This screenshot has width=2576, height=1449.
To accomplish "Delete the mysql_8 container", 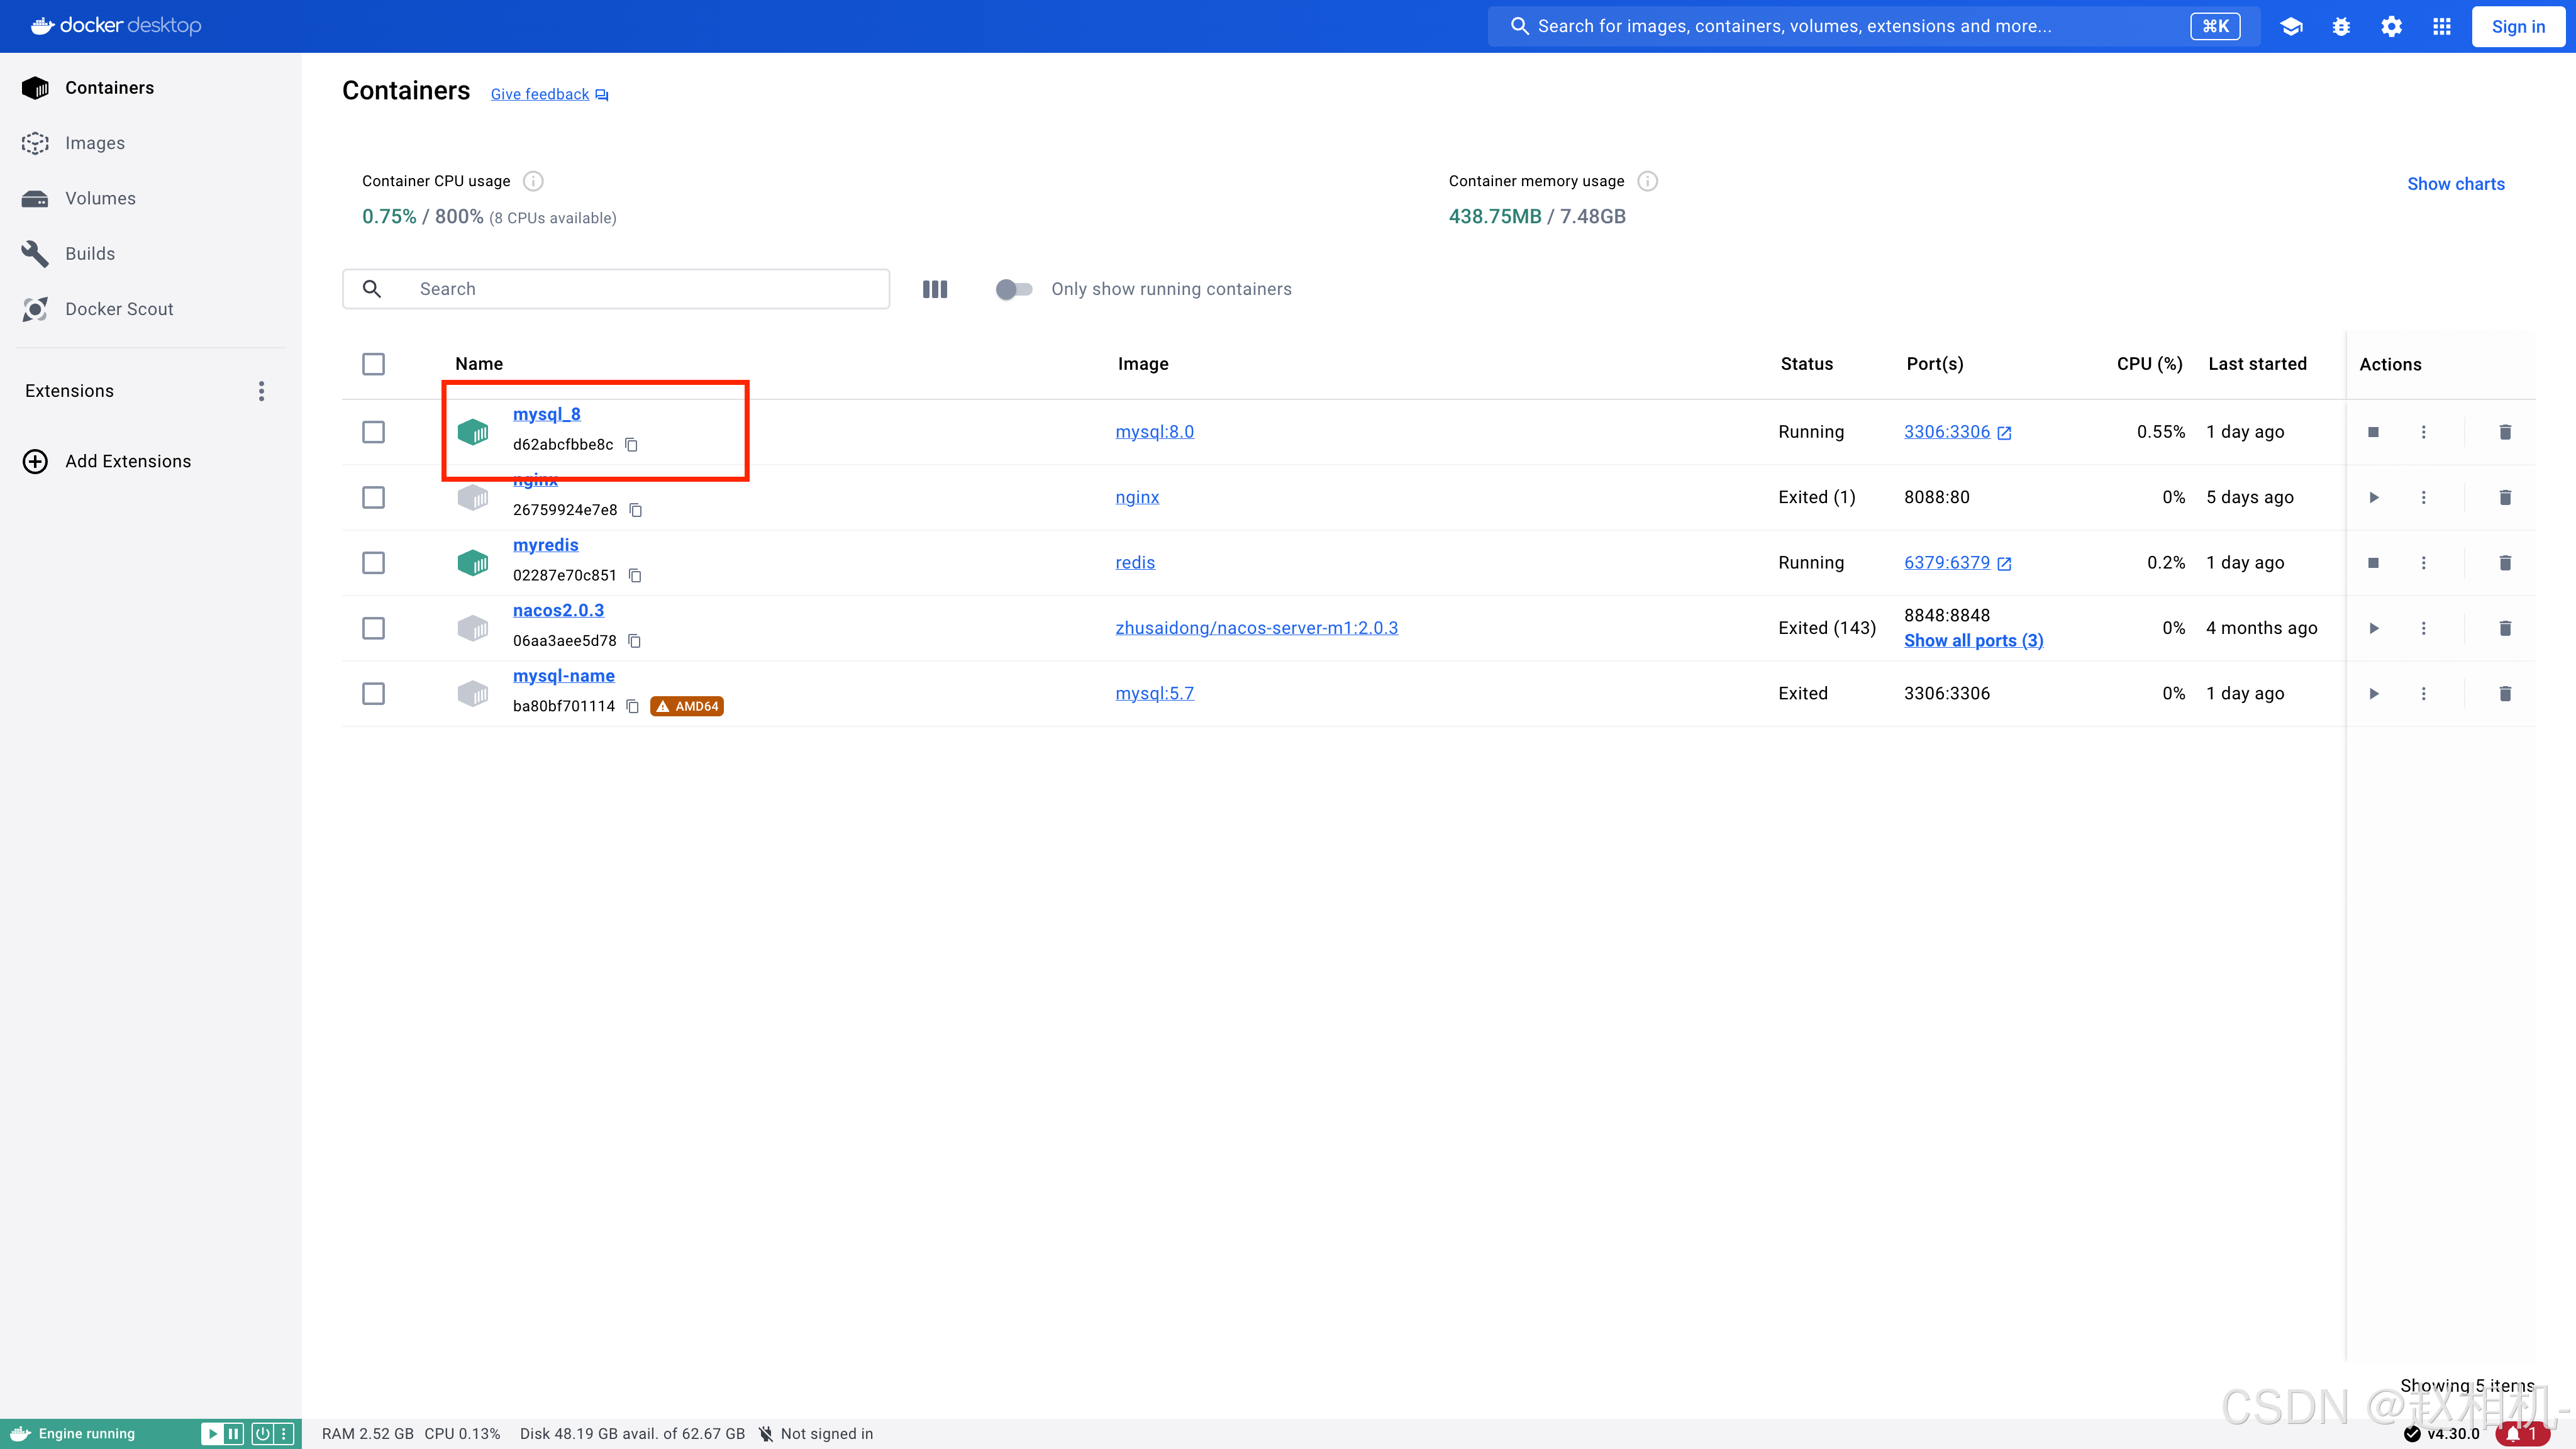I will [x=2505, y=432].
